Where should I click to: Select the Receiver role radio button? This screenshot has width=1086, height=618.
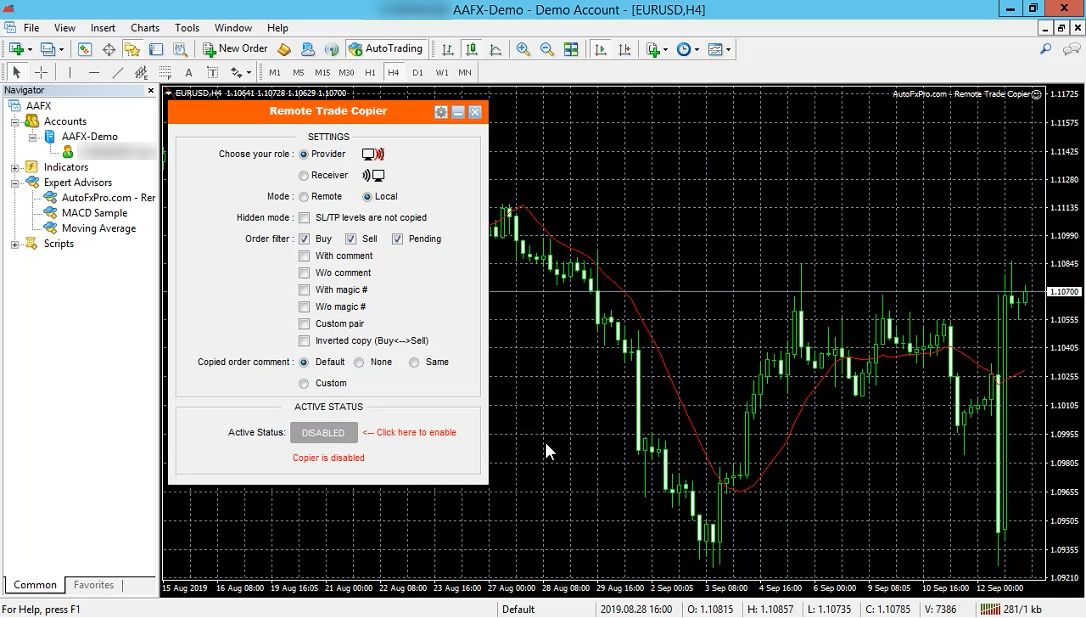[x=304, y=176]
